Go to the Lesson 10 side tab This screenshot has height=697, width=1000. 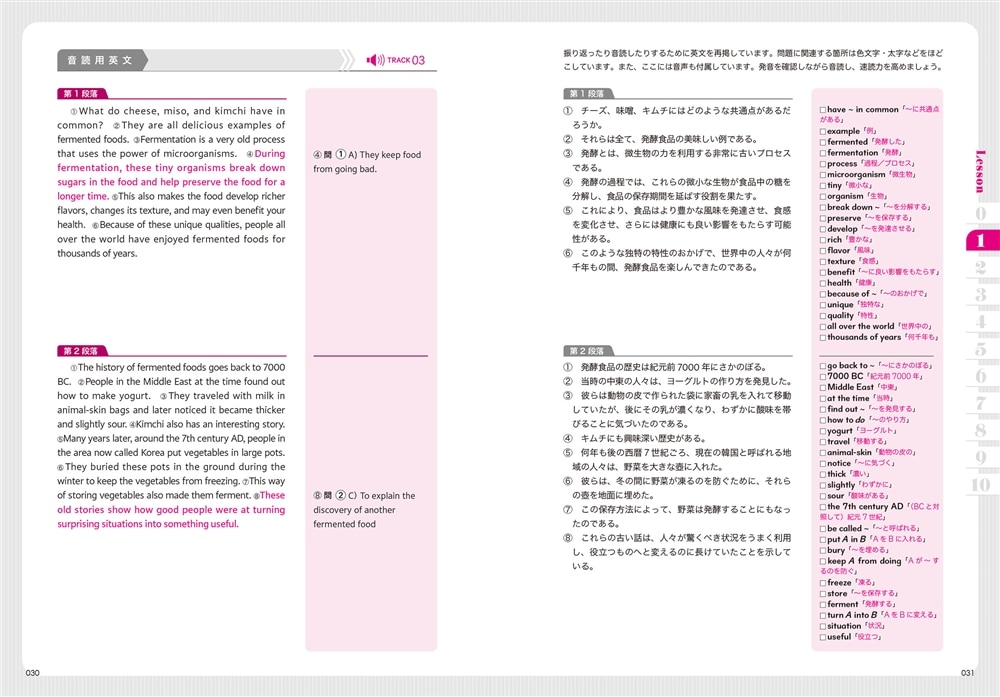[981, 485]
